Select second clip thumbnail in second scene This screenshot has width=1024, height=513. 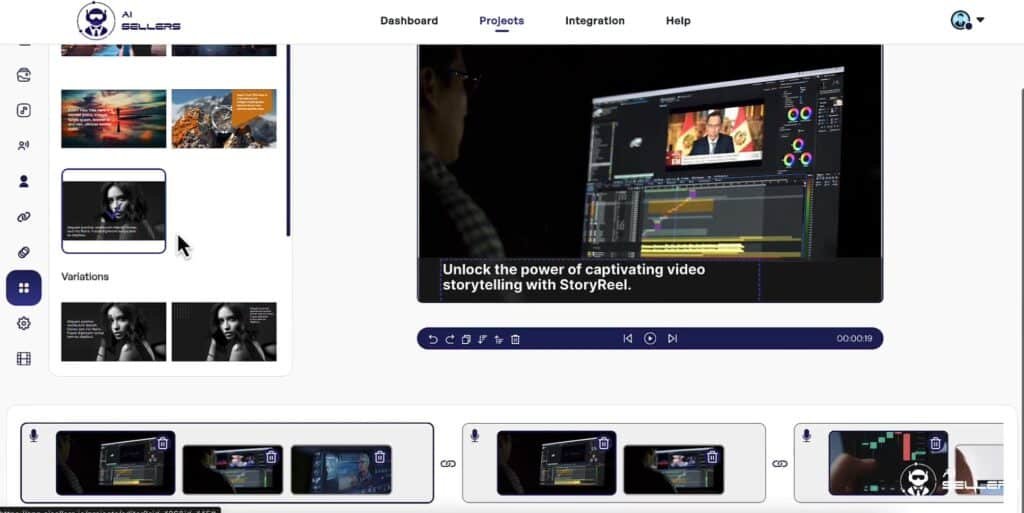coord(674,469)
